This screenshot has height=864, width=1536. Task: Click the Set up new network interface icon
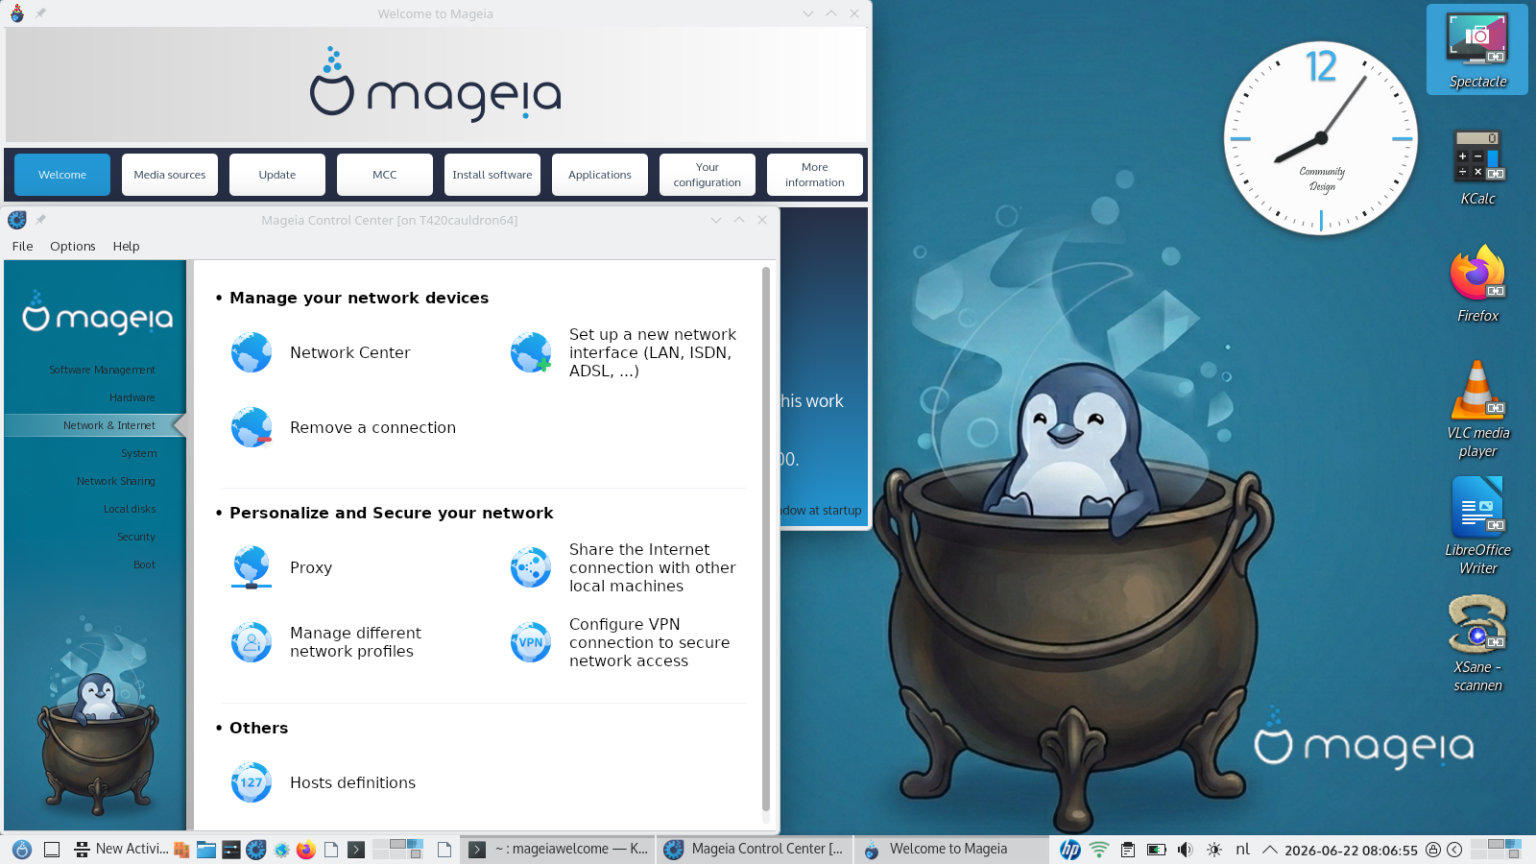pos(530,352)
